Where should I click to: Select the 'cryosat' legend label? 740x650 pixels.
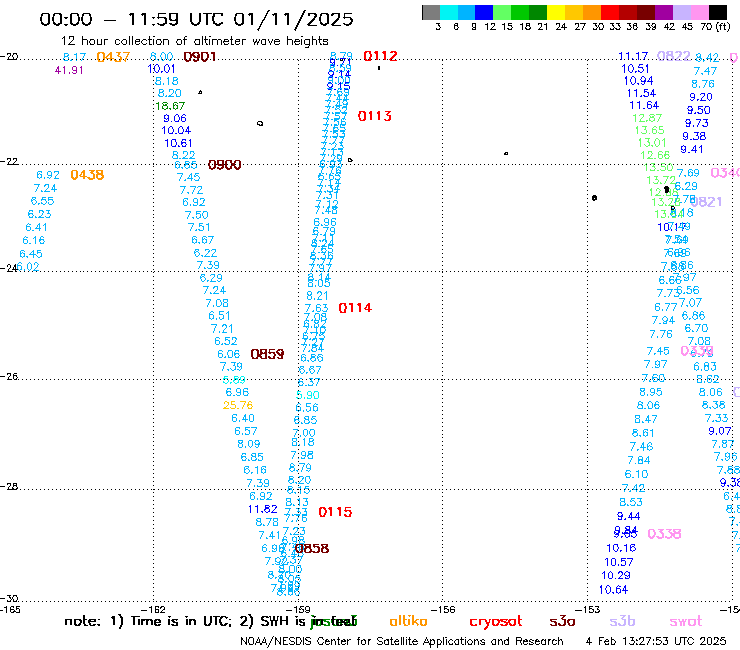(496, 621)
